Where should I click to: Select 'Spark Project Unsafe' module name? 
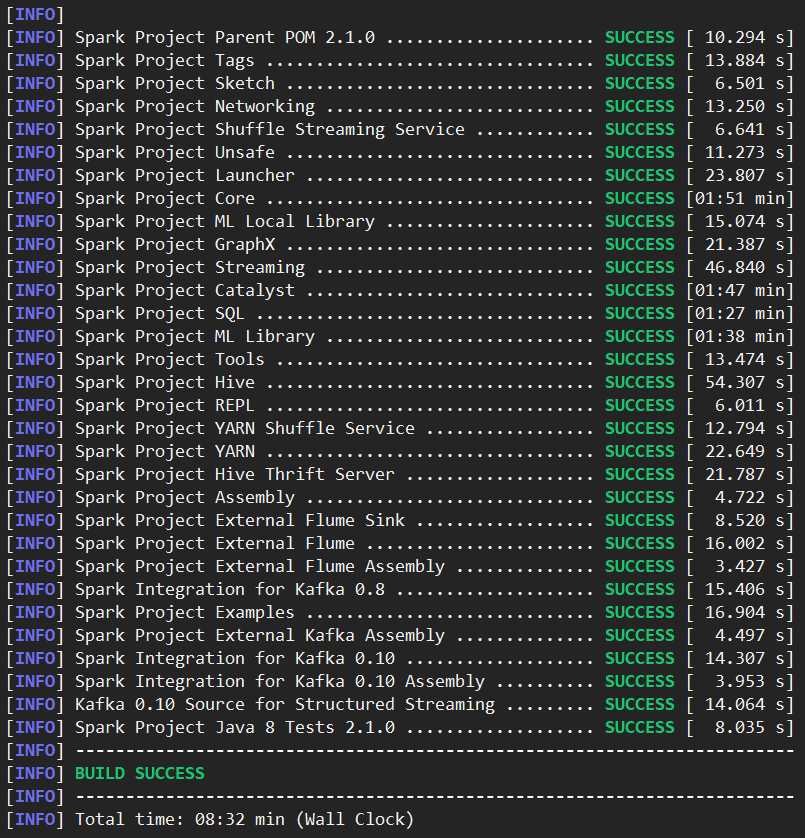pos(174,153)
